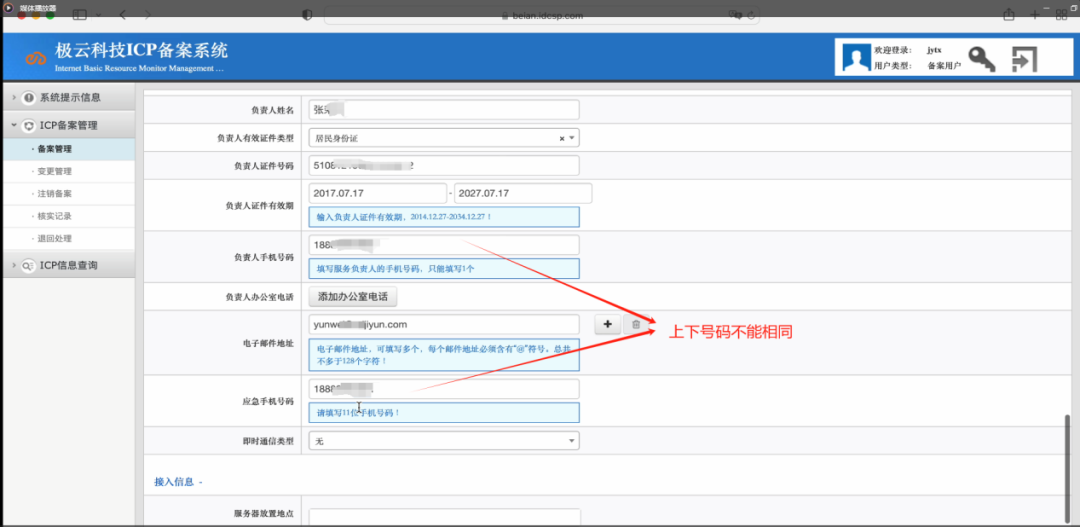
Task: Click the trash icon beside email address
Action: tap(635, 324)
